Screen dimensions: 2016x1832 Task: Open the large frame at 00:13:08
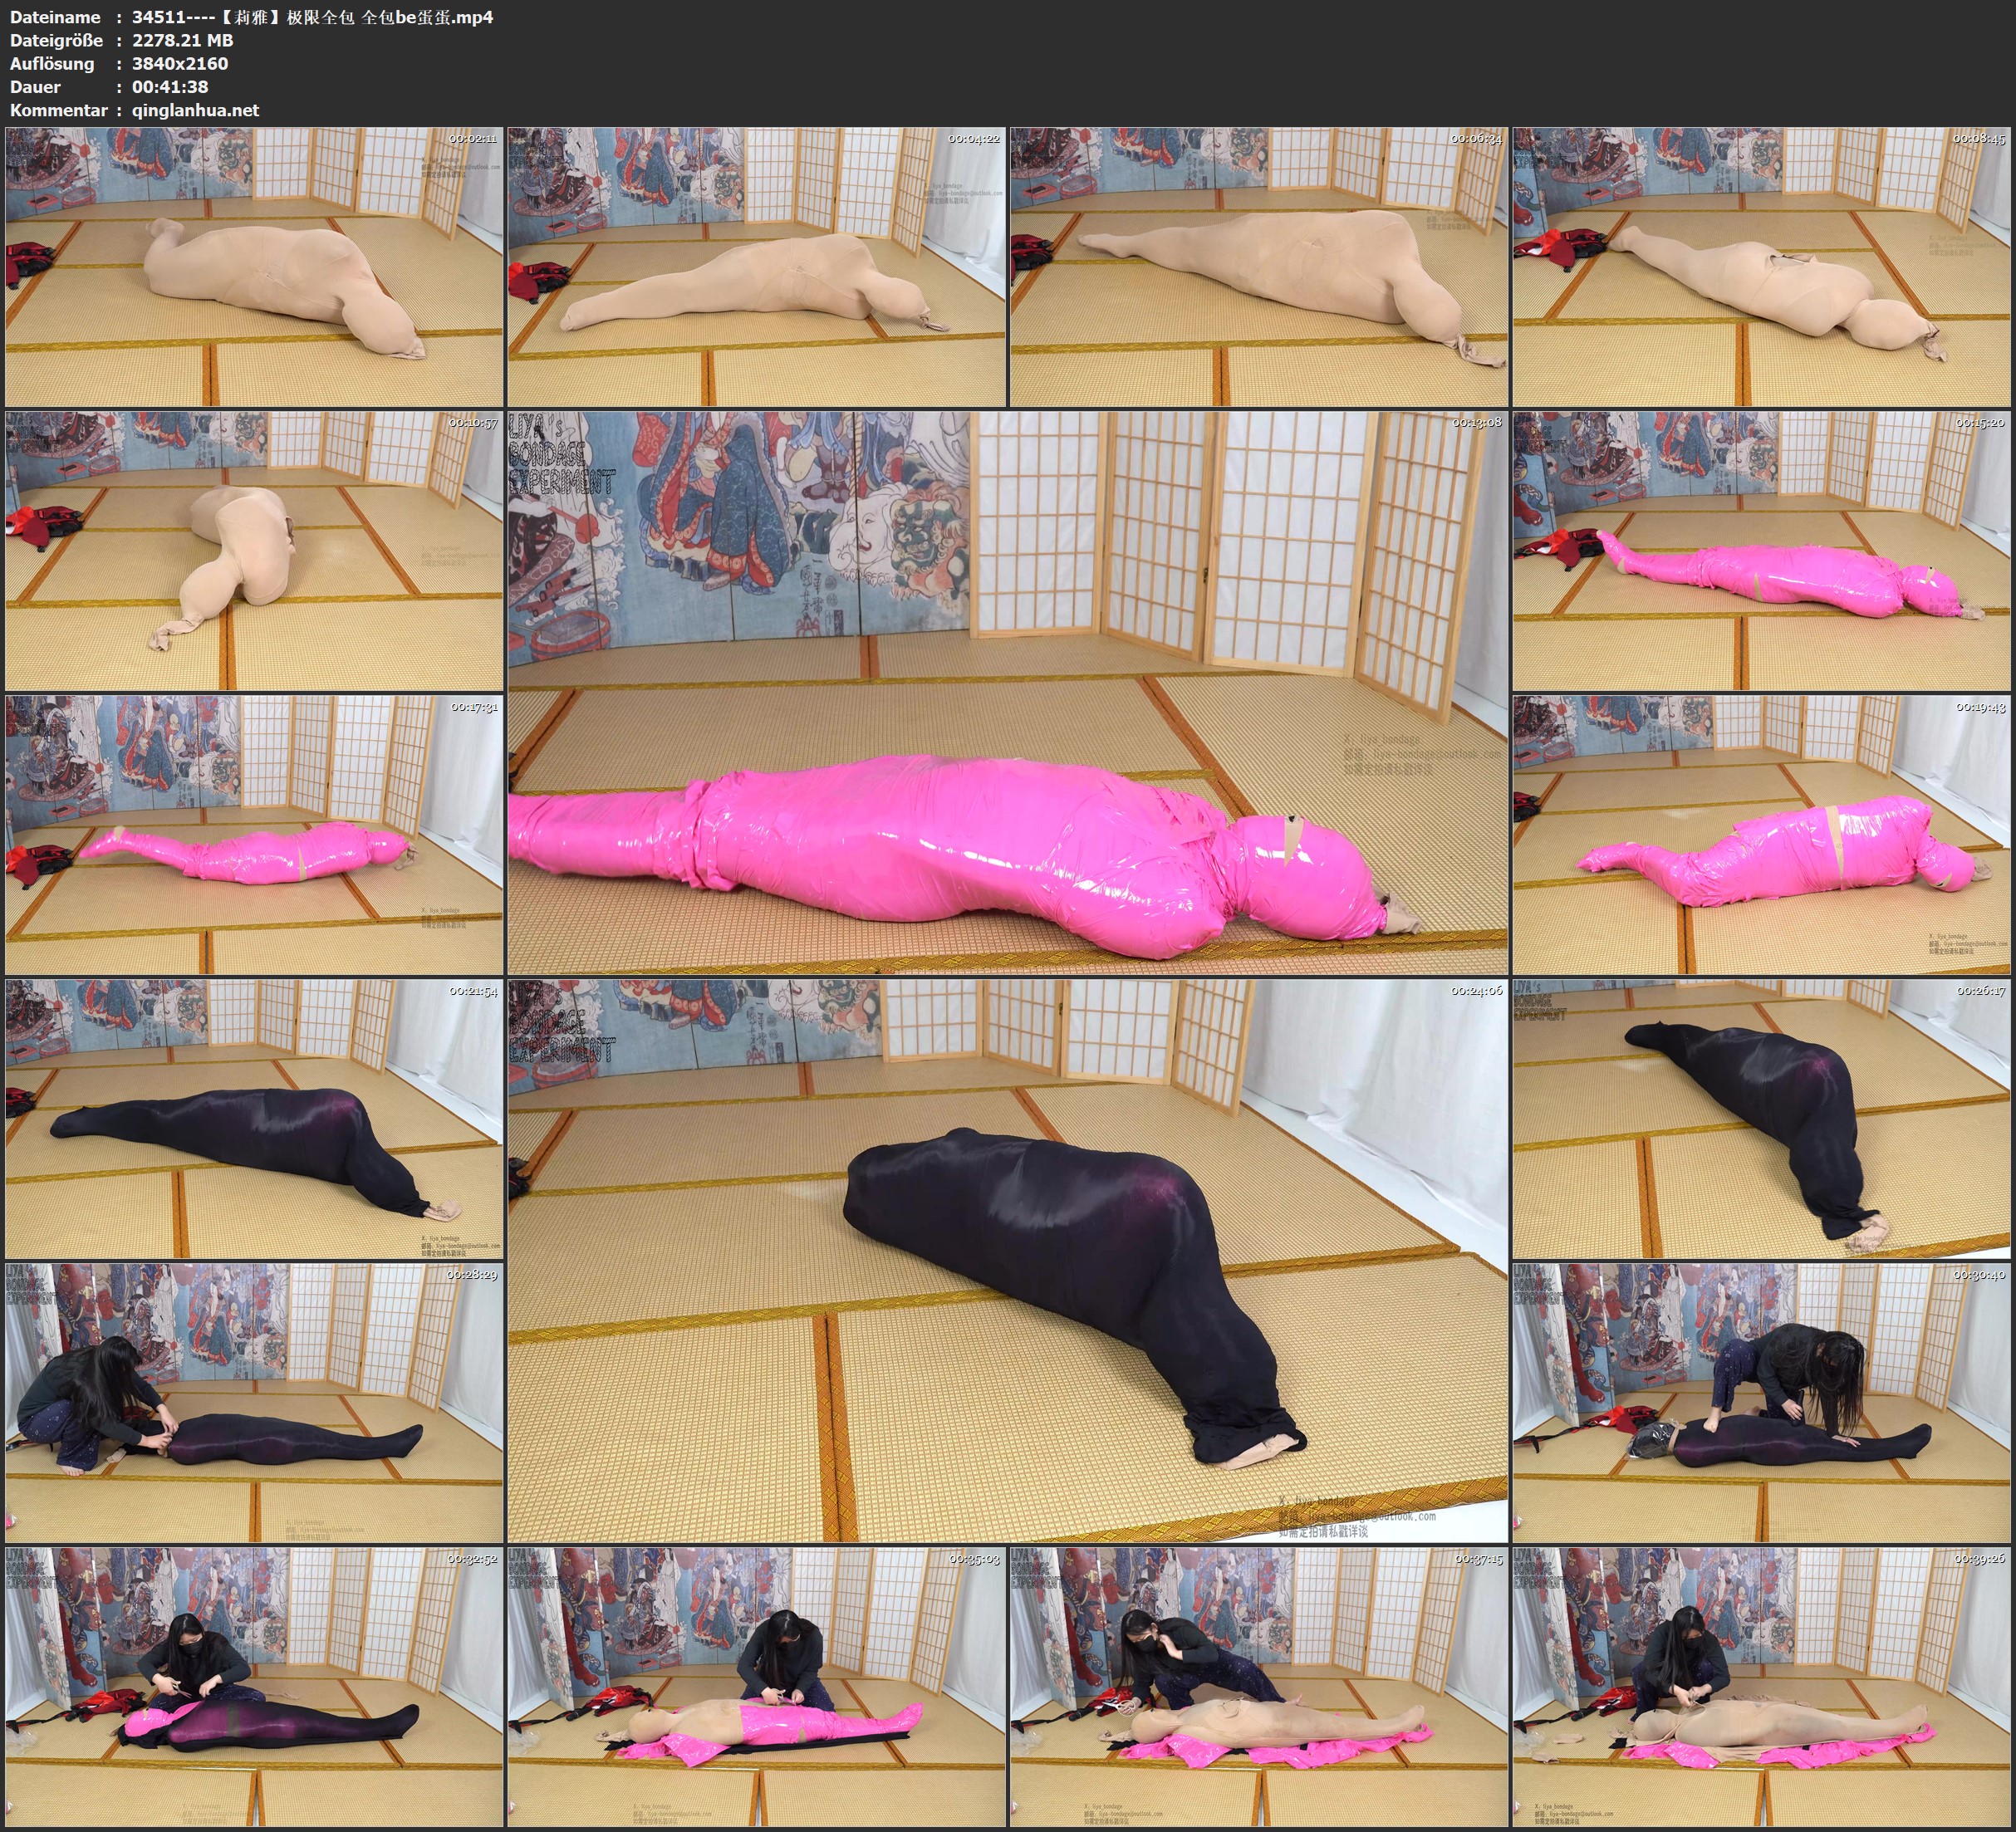point(1007,692)
